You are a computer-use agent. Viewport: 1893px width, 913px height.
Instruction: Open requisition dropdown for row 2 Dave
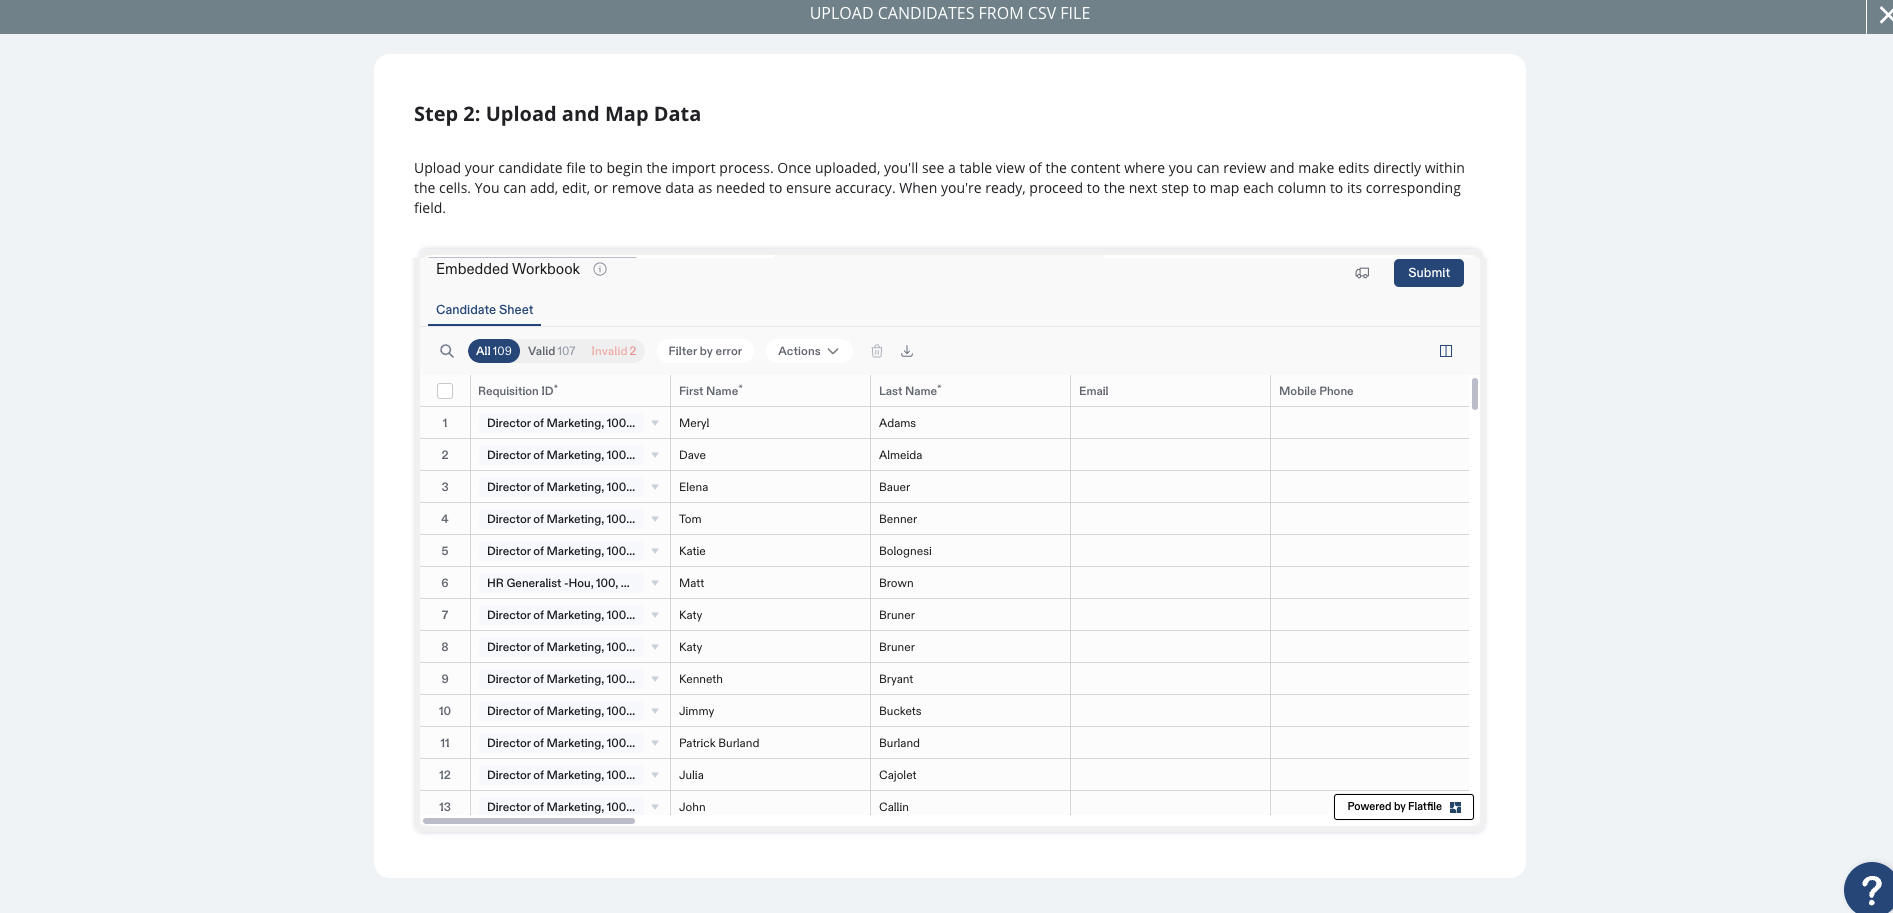coord(655,455)
